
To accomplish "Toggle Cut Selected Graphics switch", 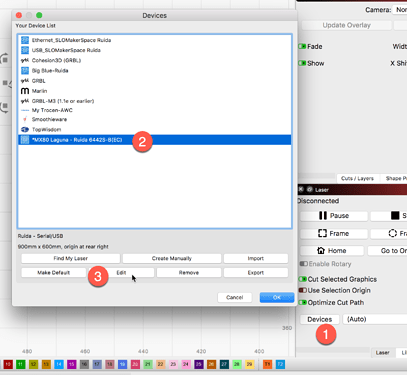I will pyautogui.click(x=303, y=279).
